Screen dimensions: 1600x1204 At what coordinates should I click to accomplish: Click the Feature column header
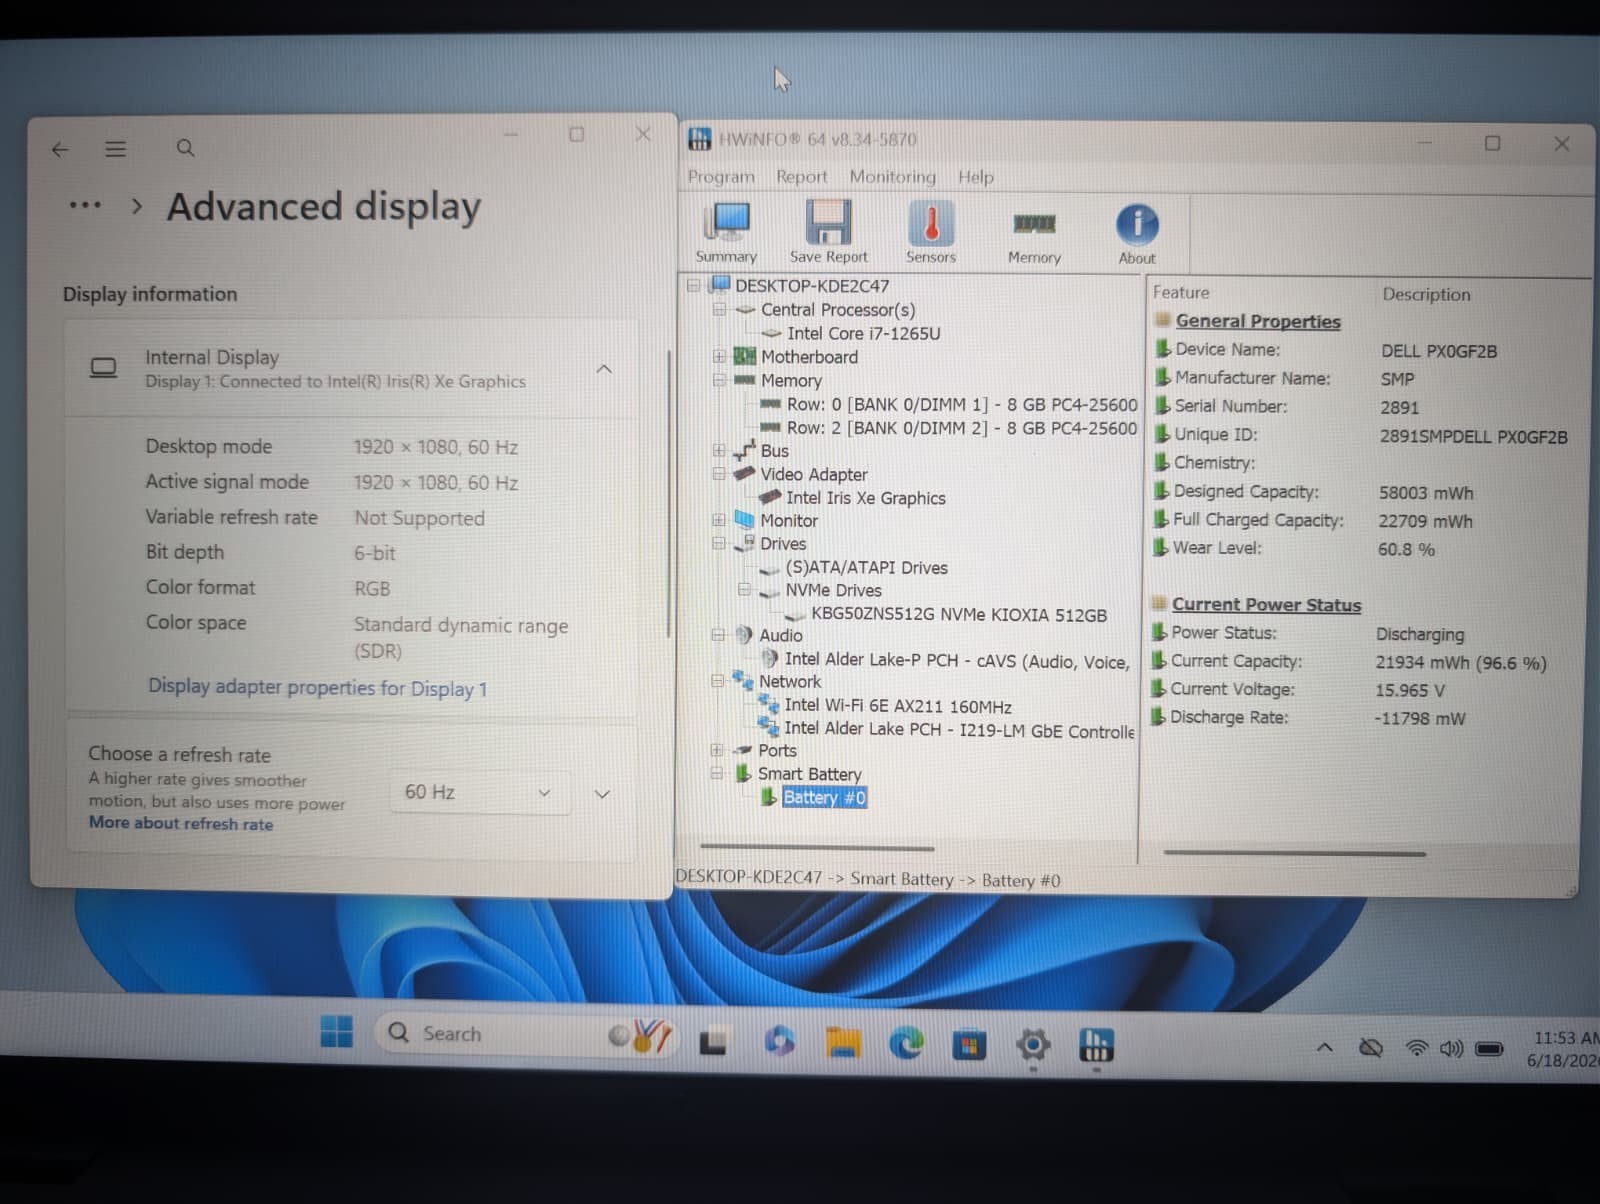pos(1181,292)
